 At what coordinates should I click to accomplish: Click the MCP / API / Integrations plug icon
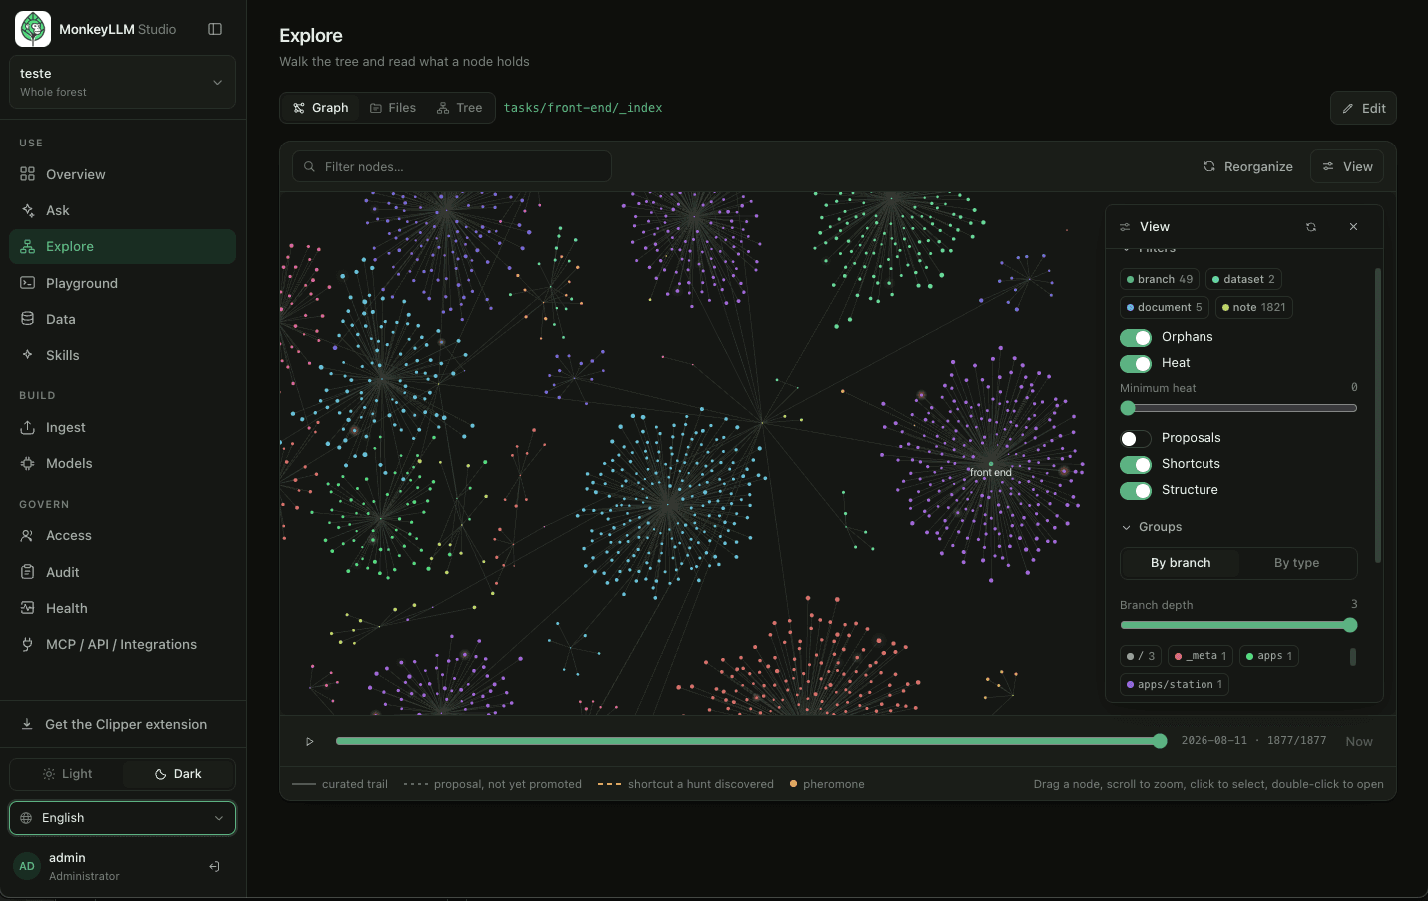(x=28, y=644)
